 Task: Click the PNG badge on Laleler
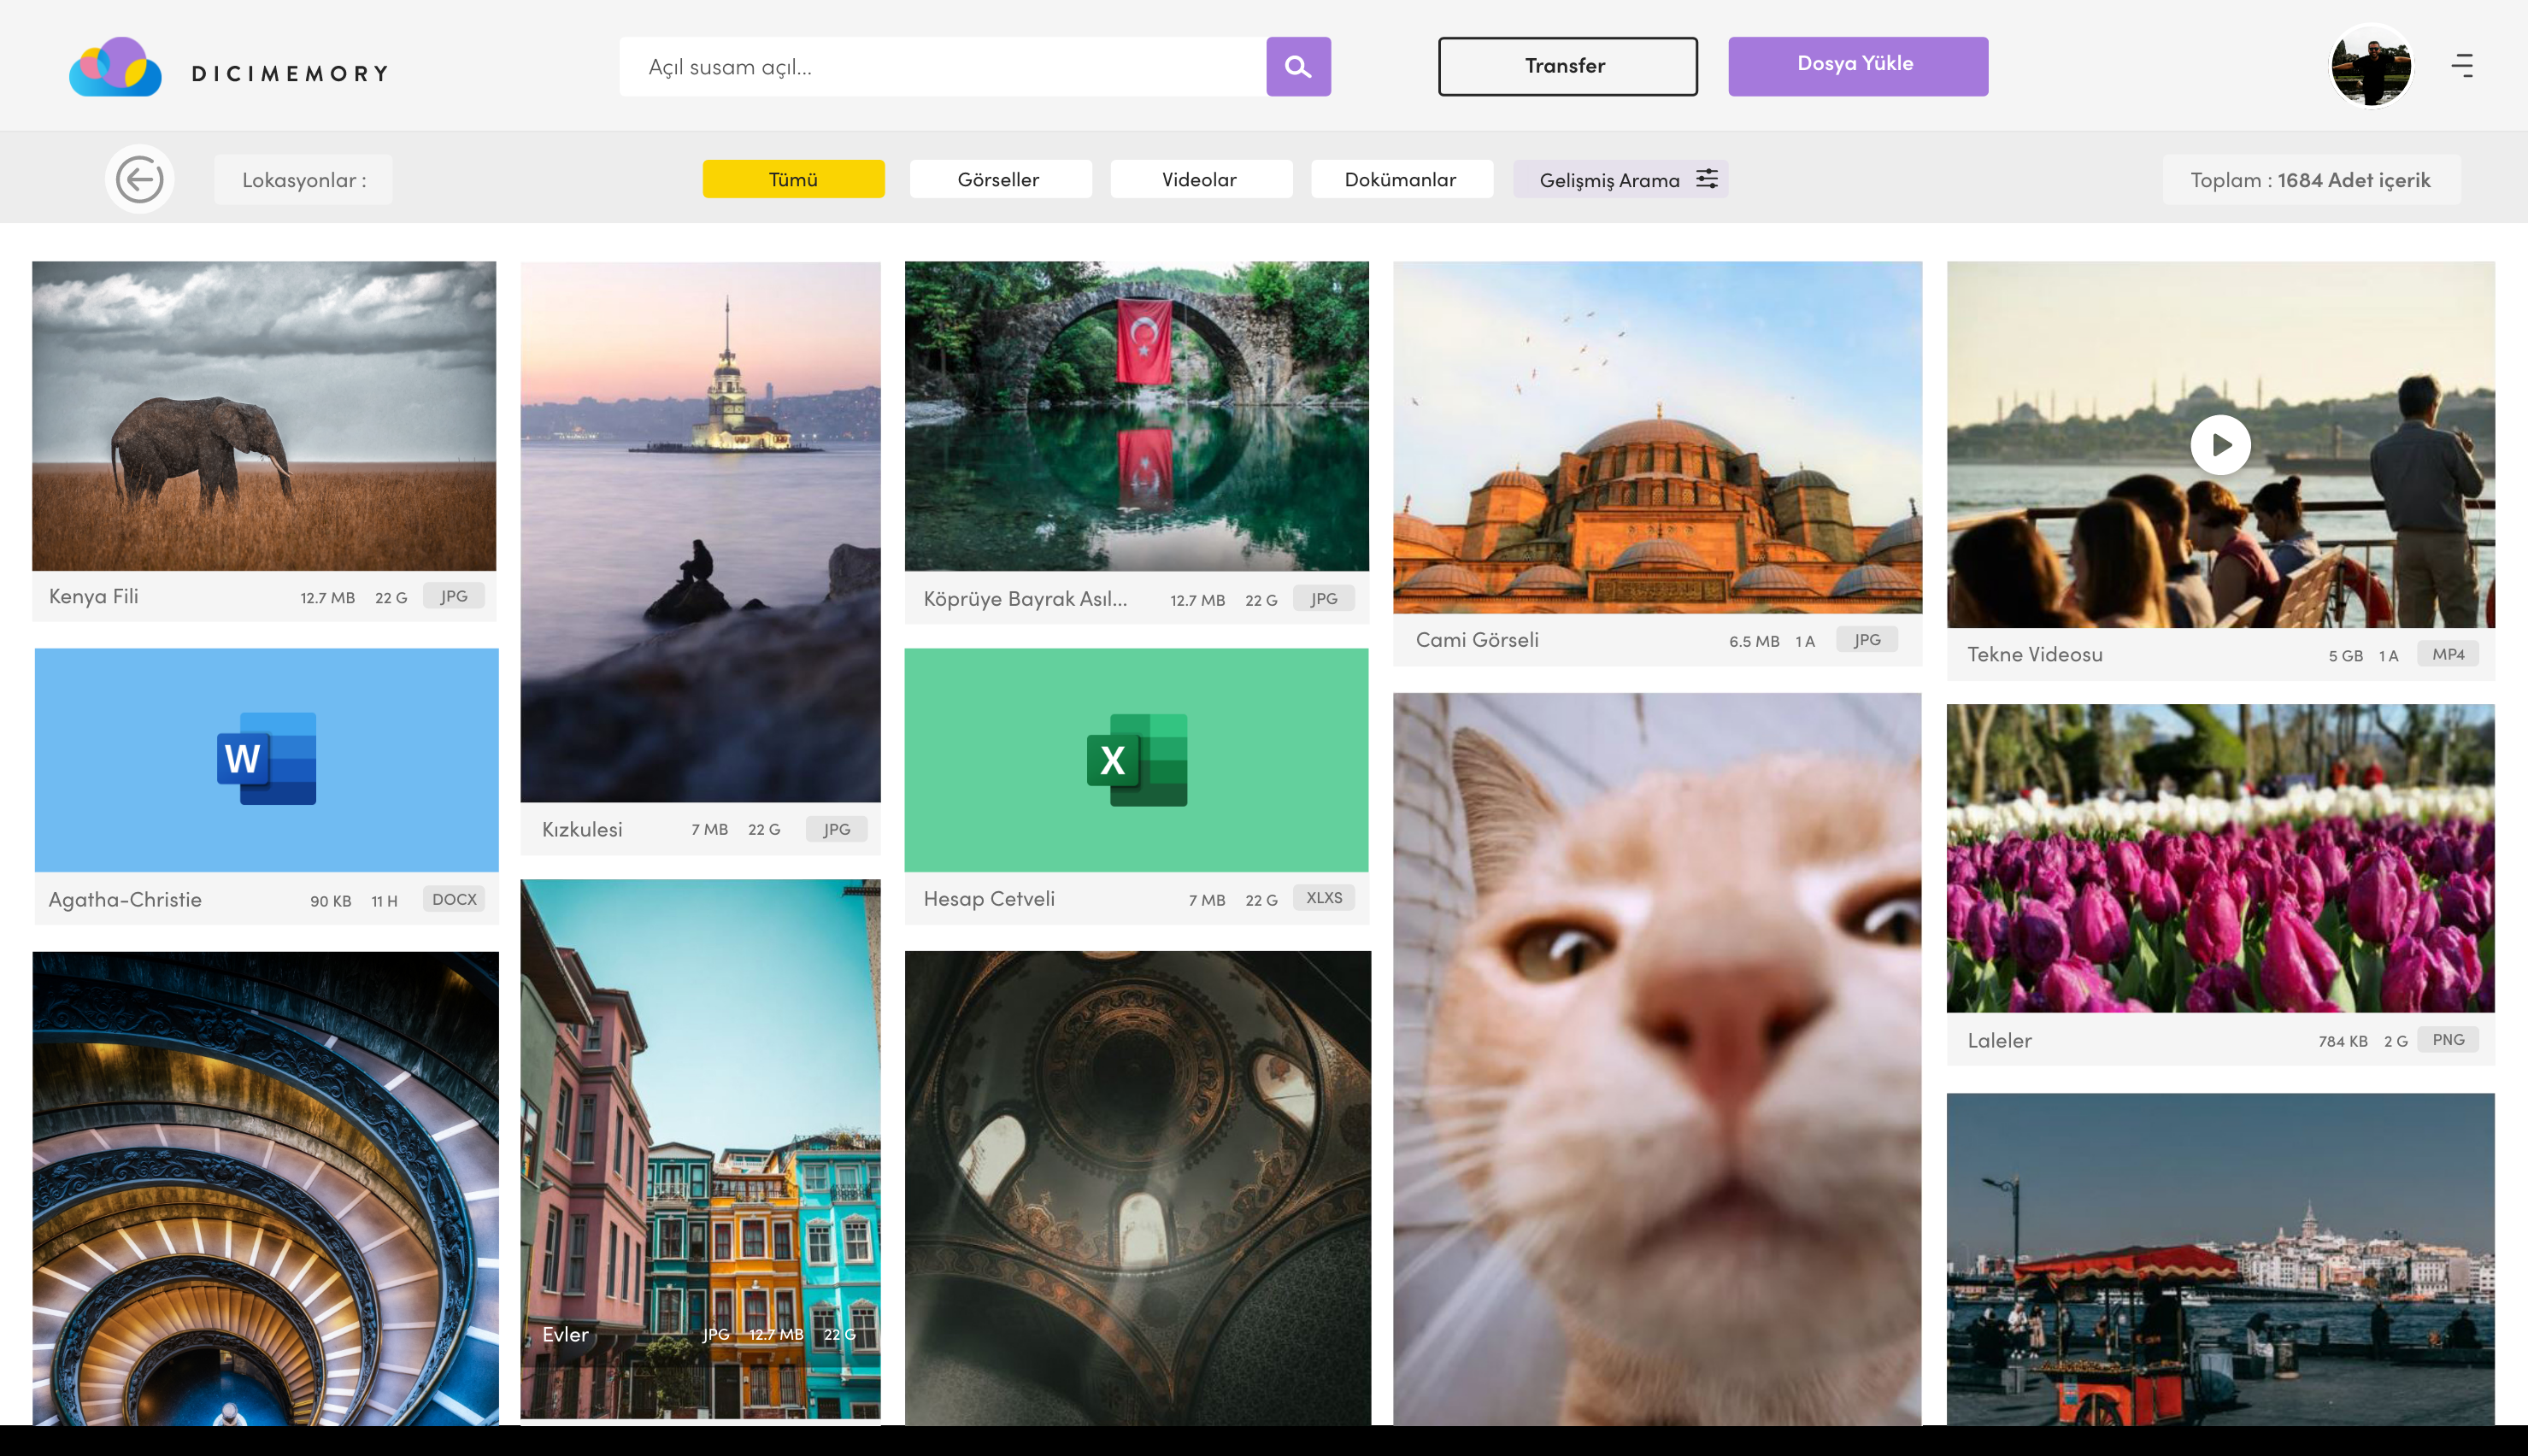point(2448,1040)
